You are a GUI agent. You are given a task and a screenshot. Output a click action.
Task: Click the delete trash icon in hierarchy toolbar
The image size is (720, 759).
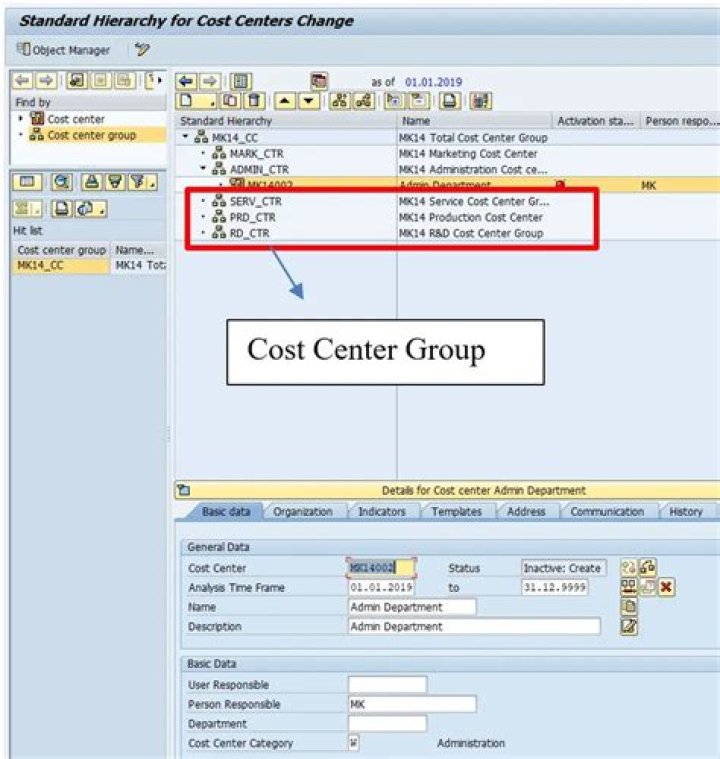[254, 101]
